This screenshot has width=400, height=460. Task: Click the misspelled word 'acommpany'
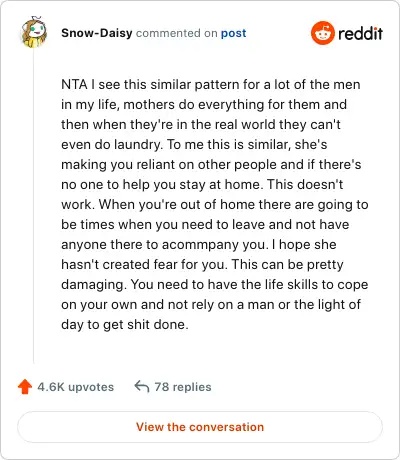(x=201, y=245)
